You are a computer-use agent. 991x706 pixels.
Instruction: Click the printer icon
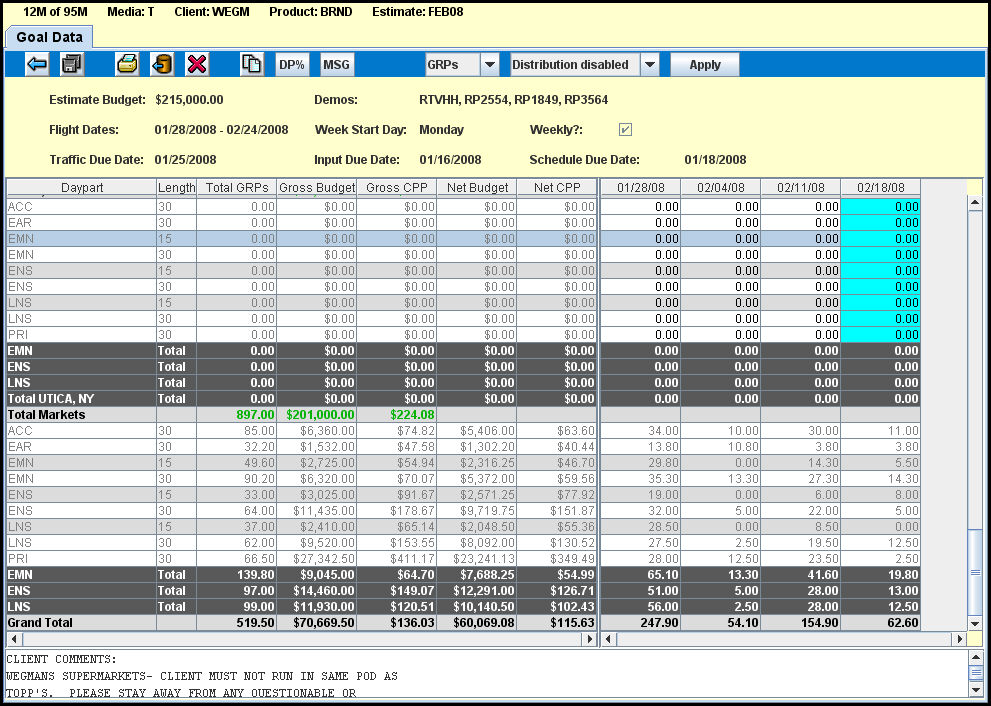[127, 64]
